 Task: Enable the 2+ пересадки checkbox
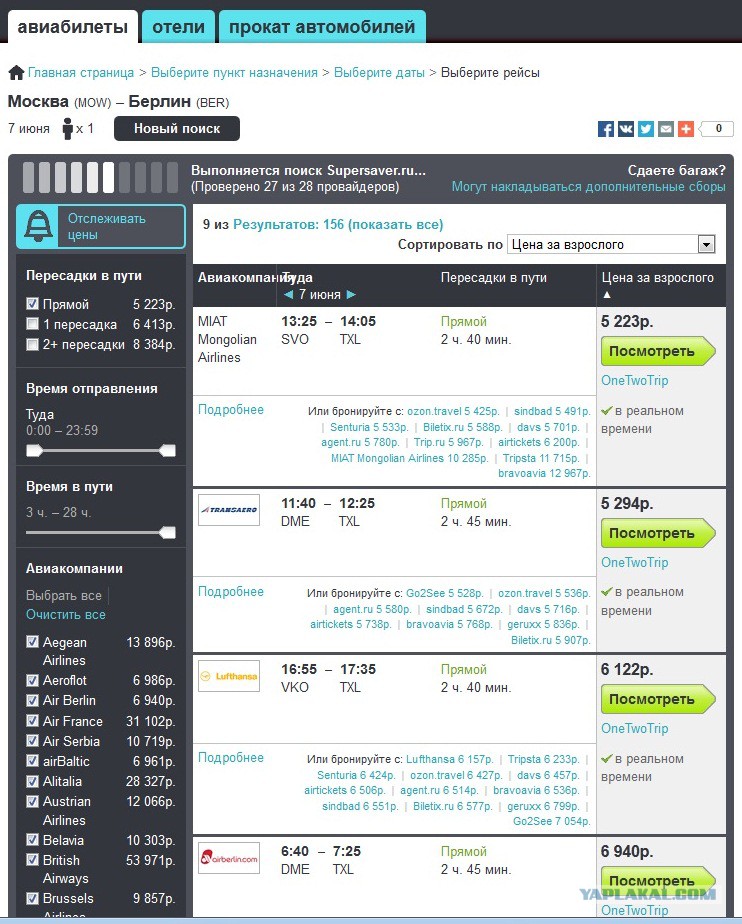pos(33,344)
